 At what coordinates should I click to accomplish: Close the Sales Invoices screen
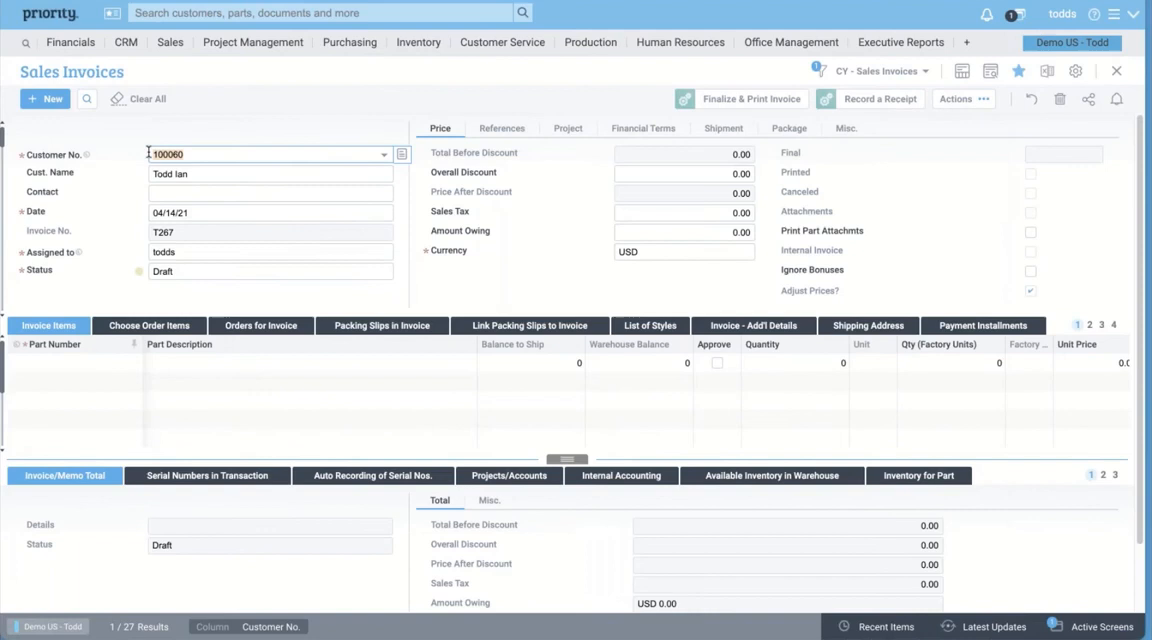tap(1117, 71)
